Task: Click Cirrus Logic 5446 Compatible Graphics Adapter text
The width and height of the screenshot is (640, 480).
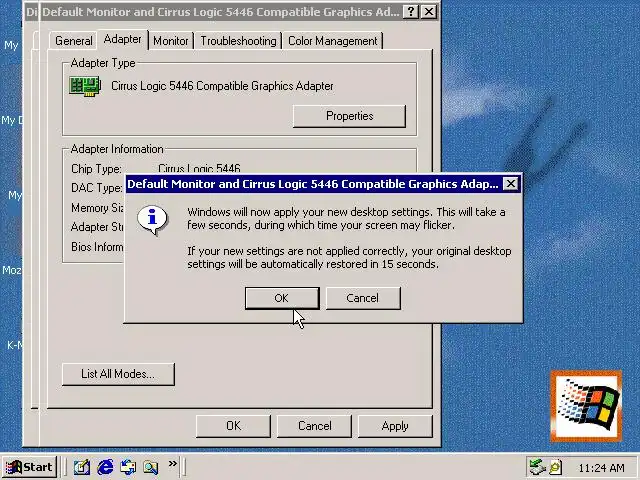Action: pos(222,86)
